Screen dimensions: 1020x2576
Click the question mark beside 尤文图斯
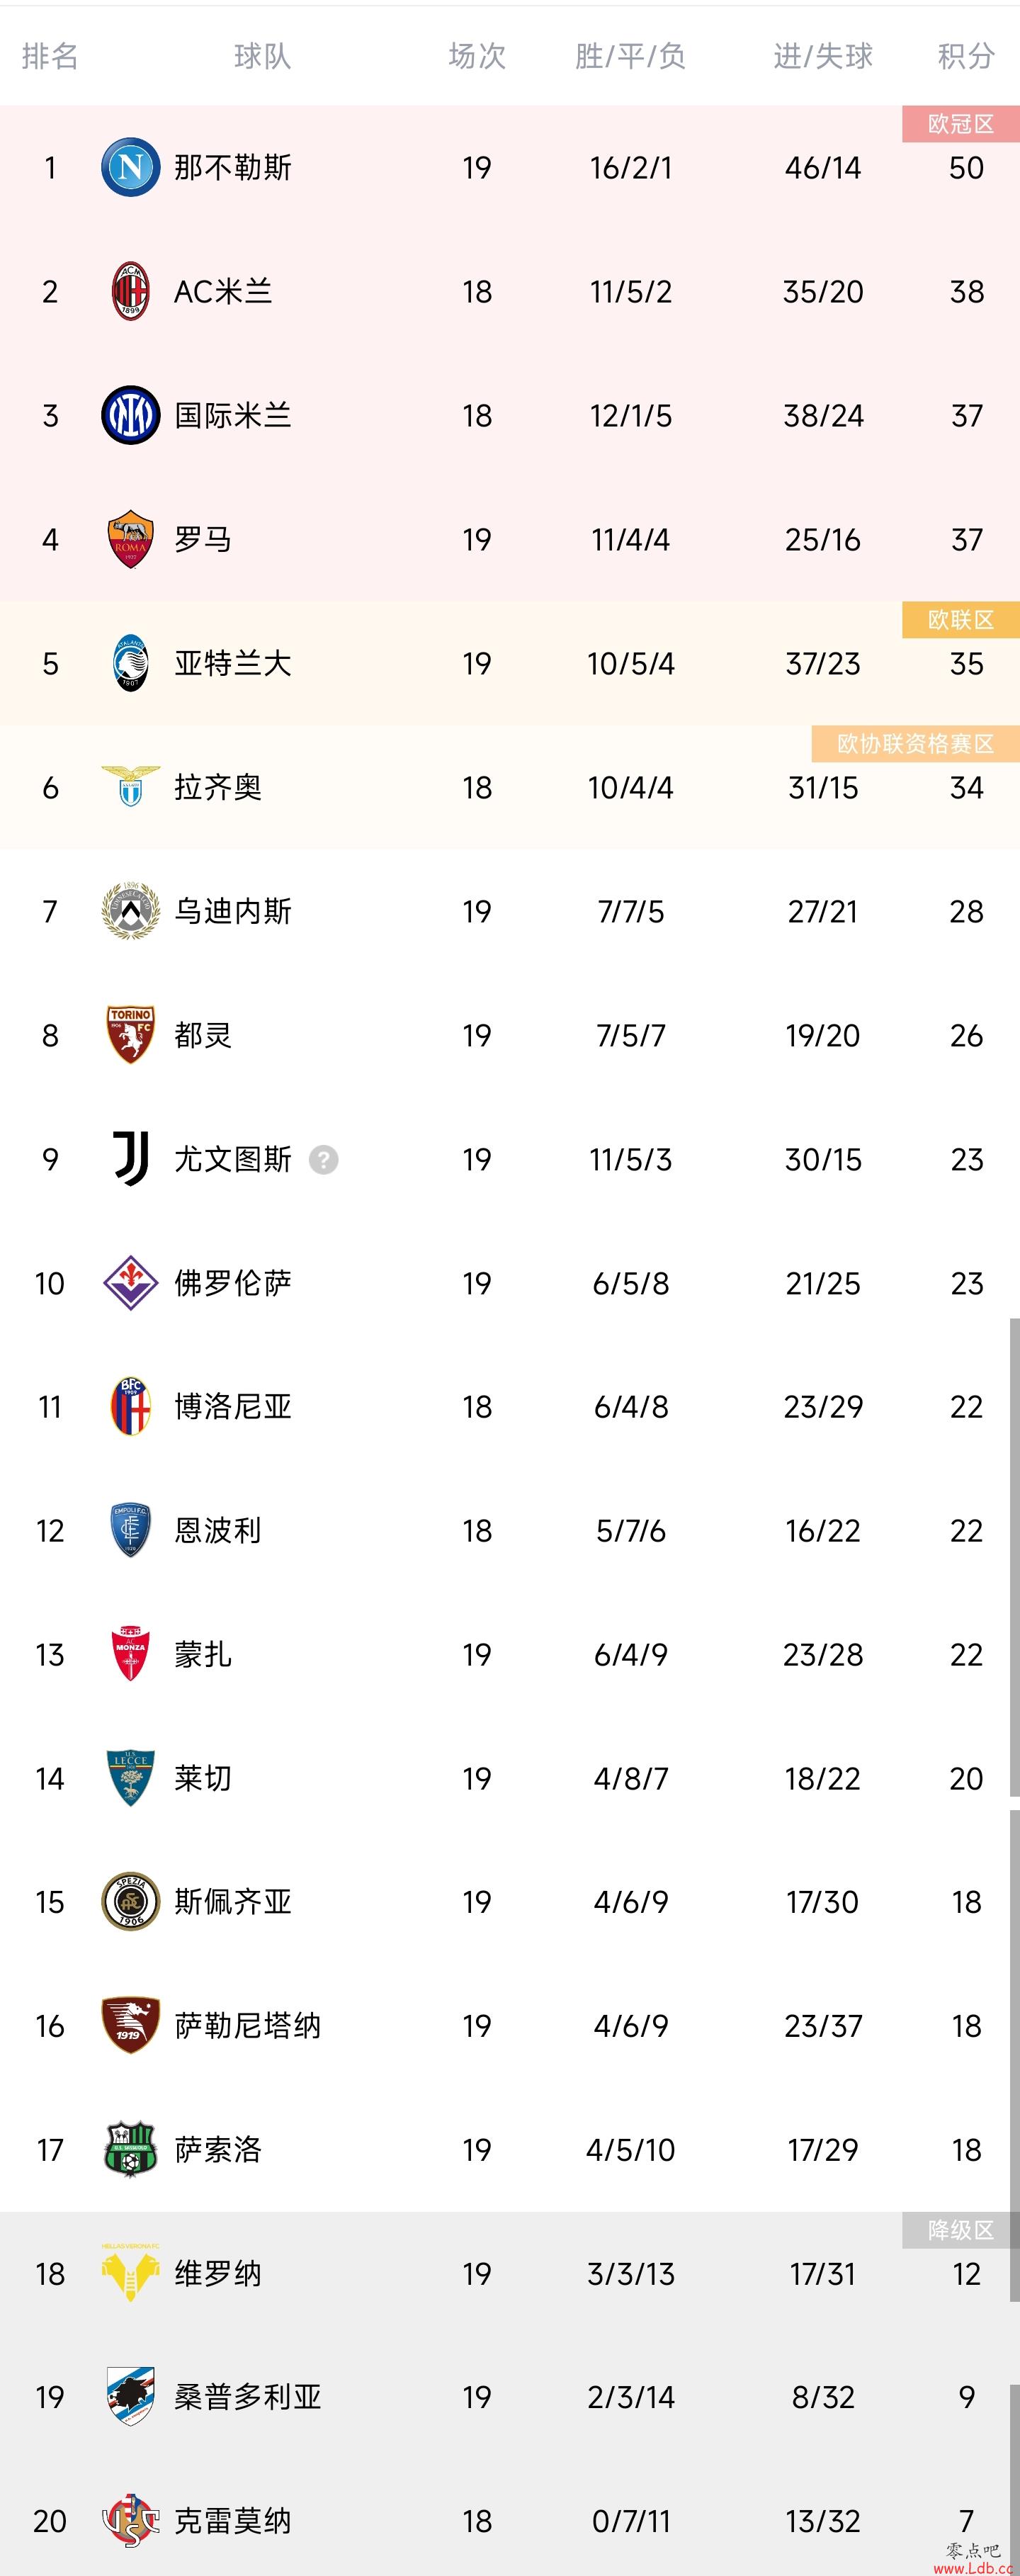[323, 1159]
